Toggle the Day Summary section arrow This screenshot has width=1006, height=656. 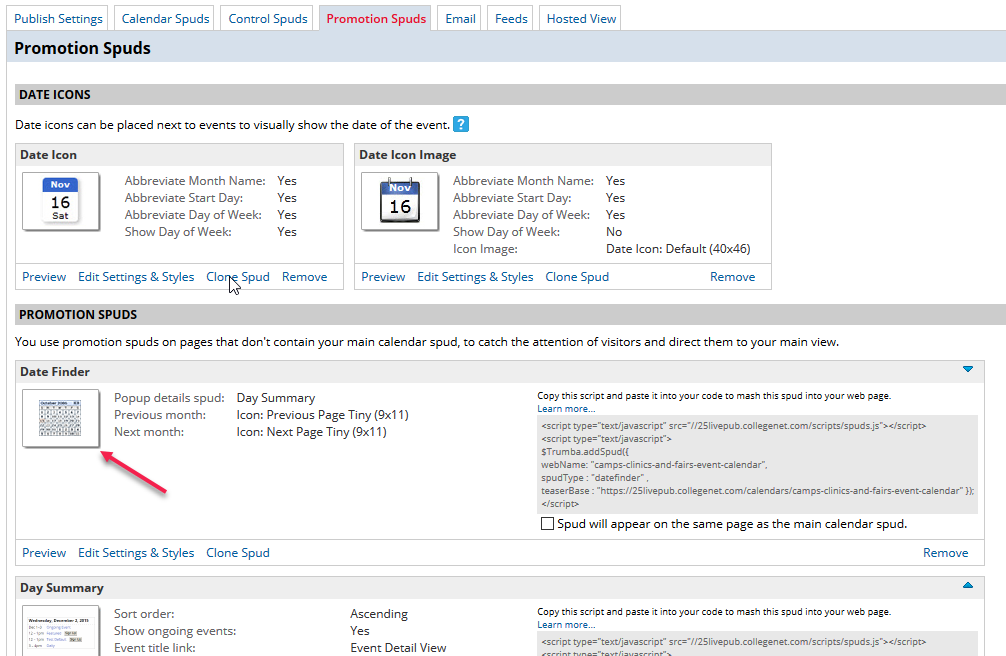click(968, 585)
